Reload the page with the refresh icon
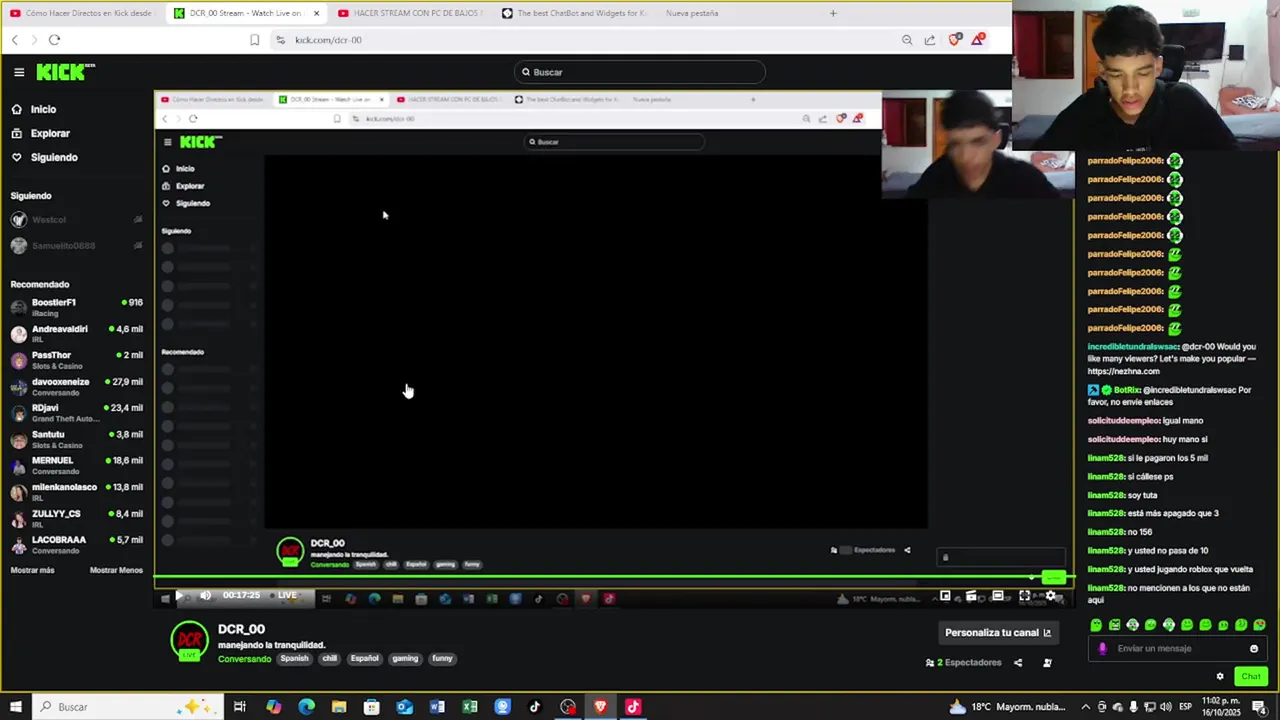The width and height of the screenshot is (1280, 720). pos(54,40)
